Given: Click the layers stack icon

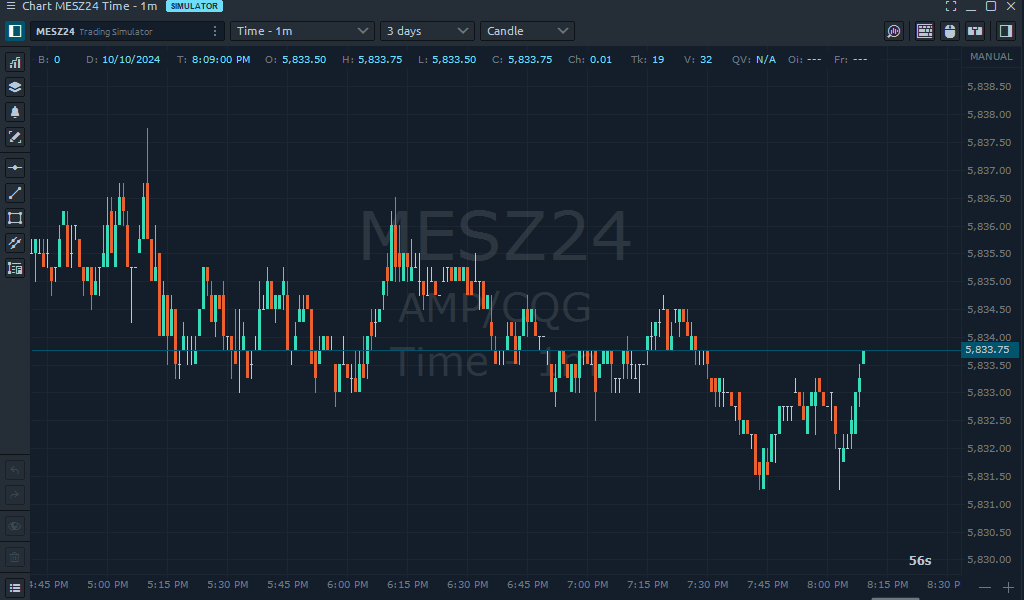Looking at the screenshot, I should pyautogui.click(x=15, y=87).
